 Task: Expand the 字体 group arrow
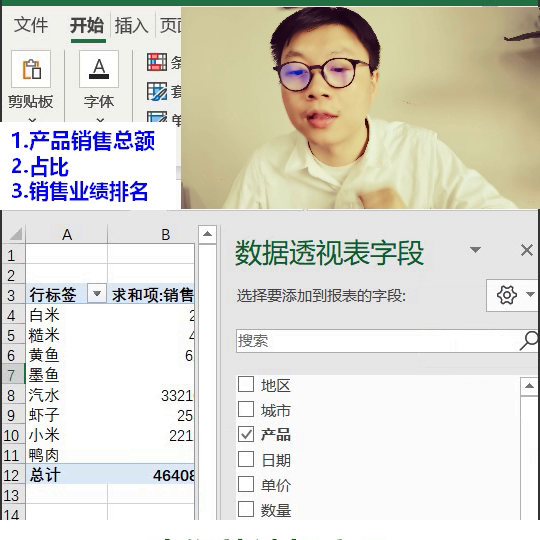100,120
